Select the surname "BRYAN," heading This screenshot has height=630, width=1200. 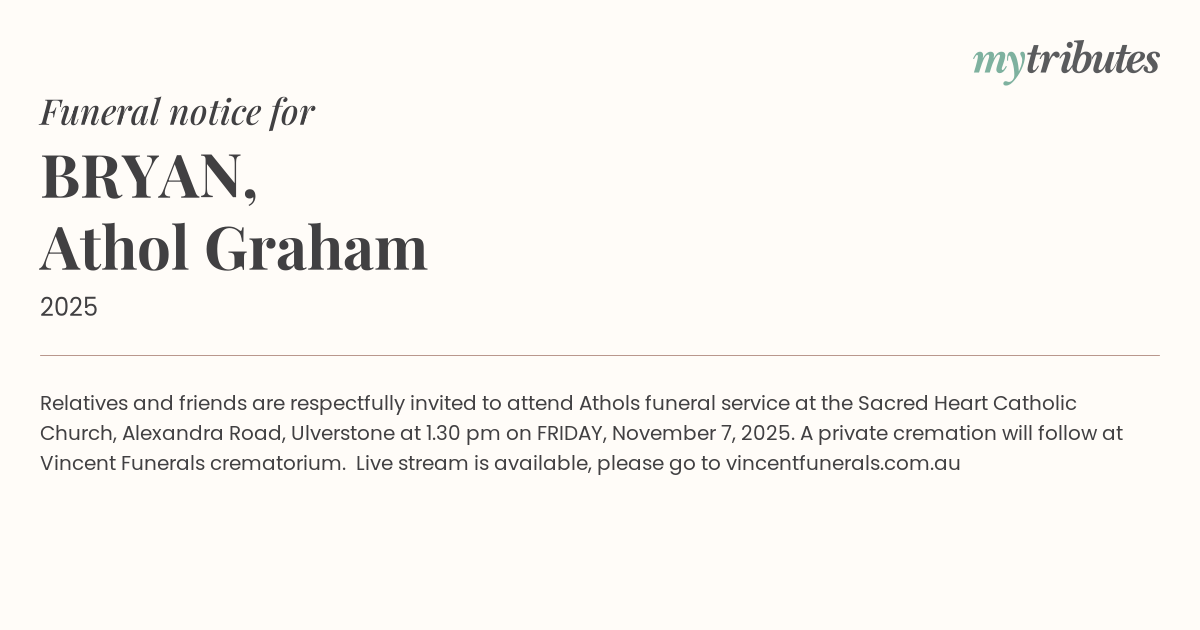(x=149, y=177)
